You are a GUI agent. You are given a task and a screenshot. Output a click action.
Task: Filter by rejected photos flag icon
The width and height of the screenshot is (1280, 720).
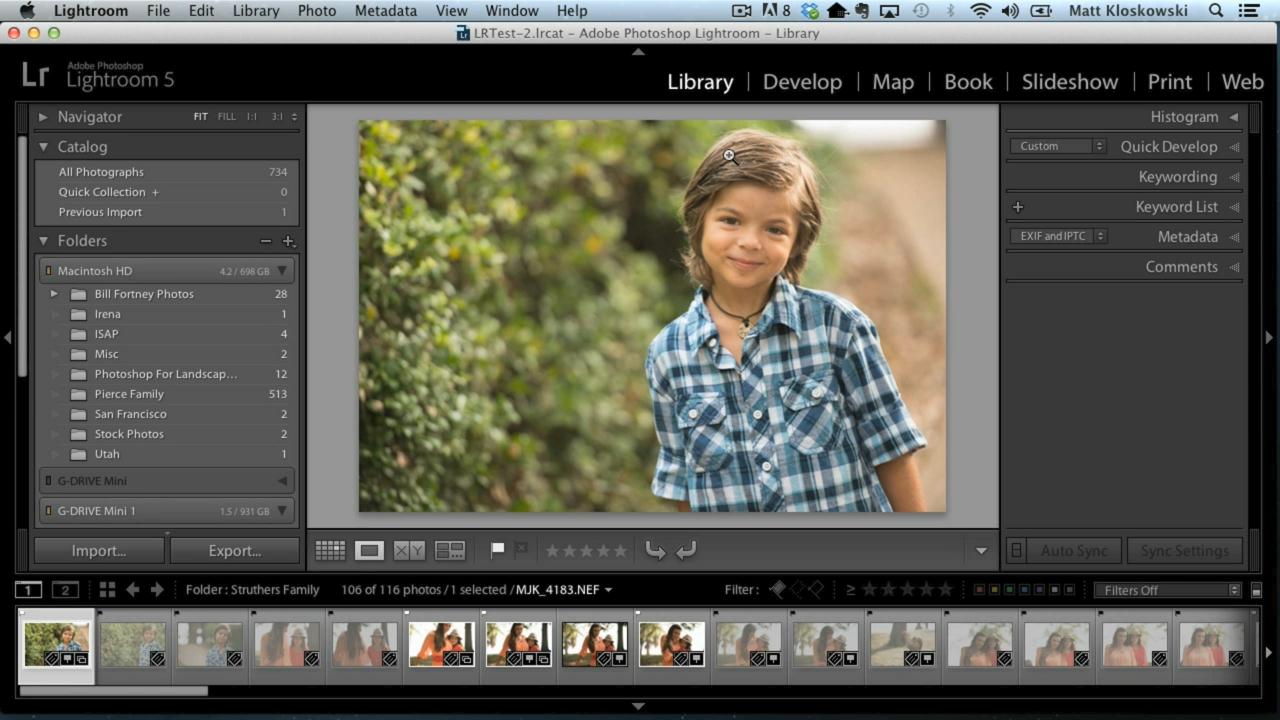point(816,590)
